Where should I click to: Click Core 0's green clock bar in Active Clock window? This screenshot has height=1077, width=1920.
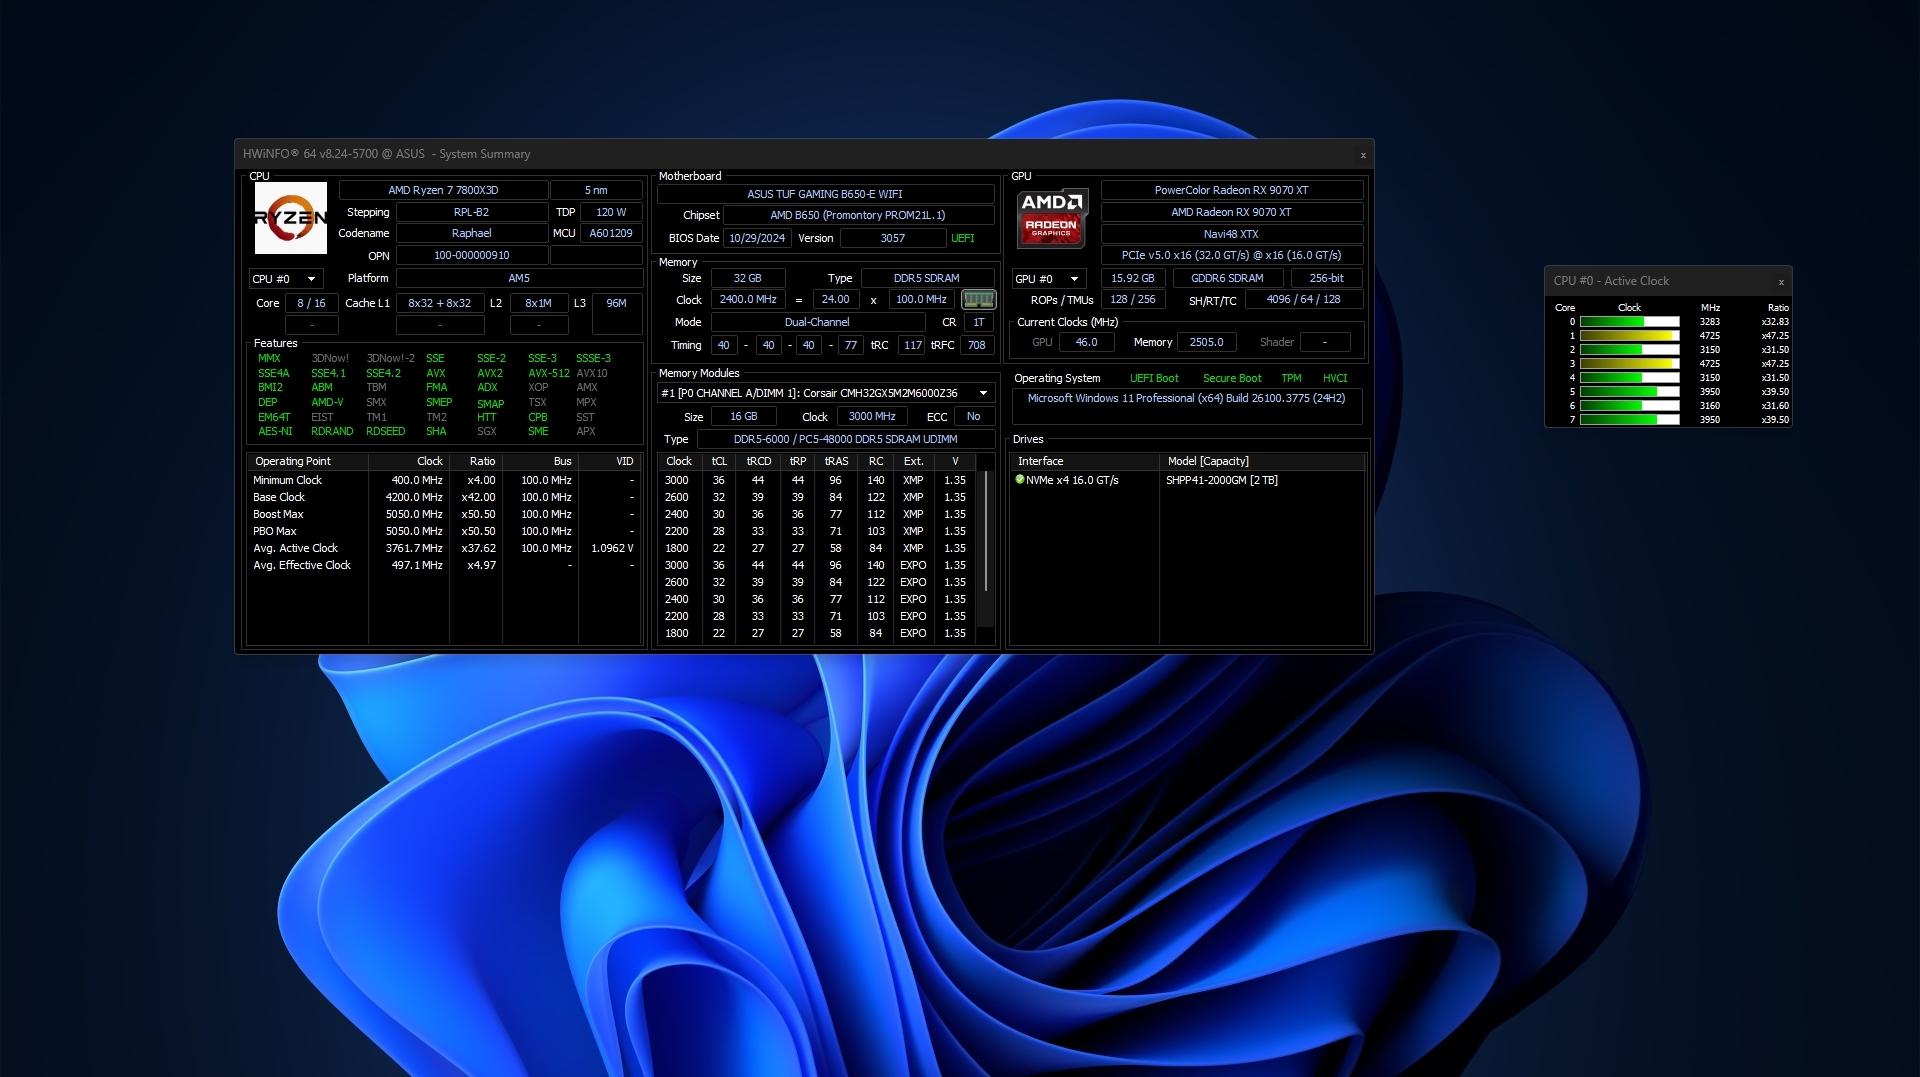coord(1613,321)
